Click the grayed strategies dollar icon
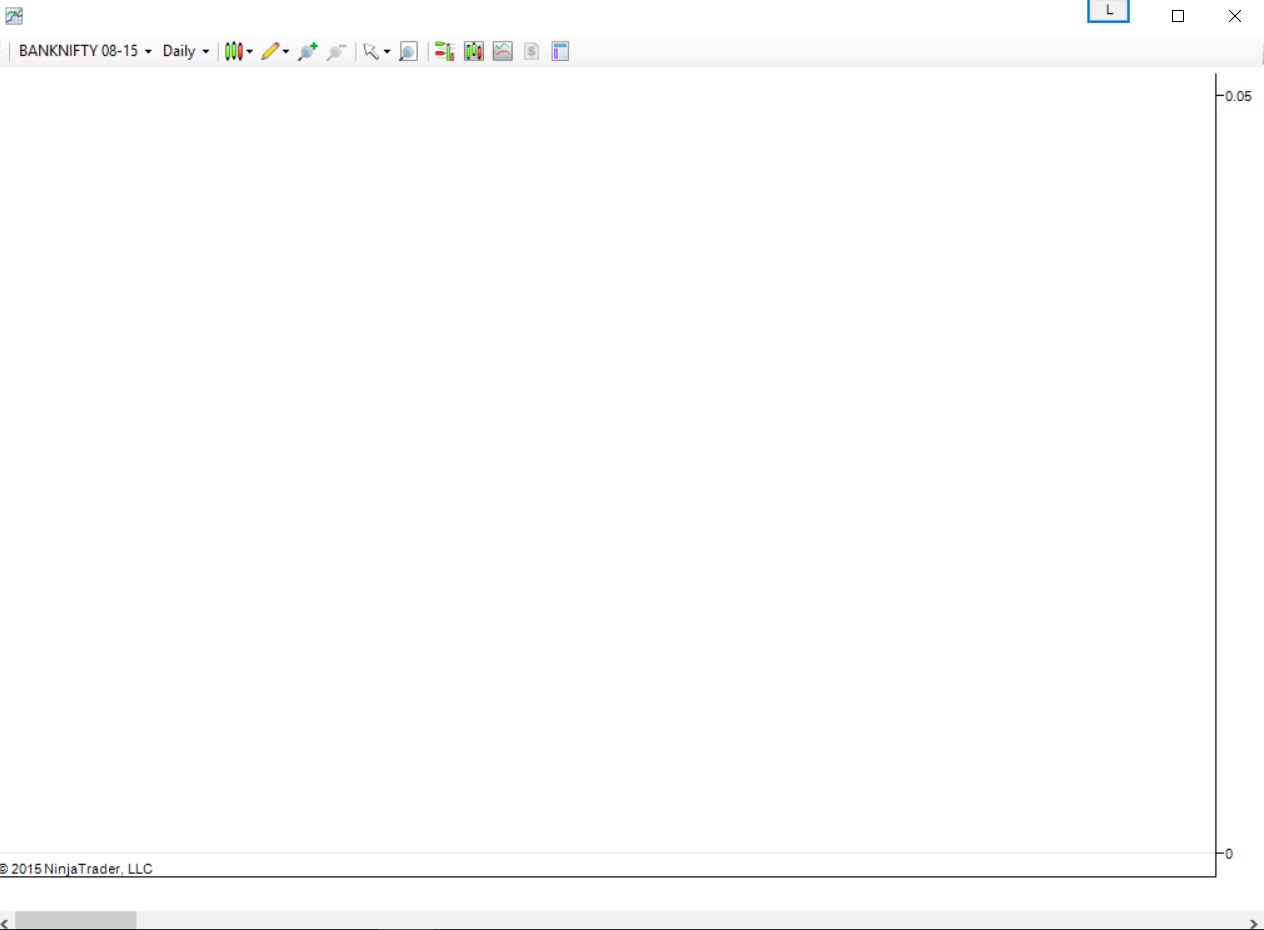Screen dimensions: 1264x930 [x=531, y=51]
